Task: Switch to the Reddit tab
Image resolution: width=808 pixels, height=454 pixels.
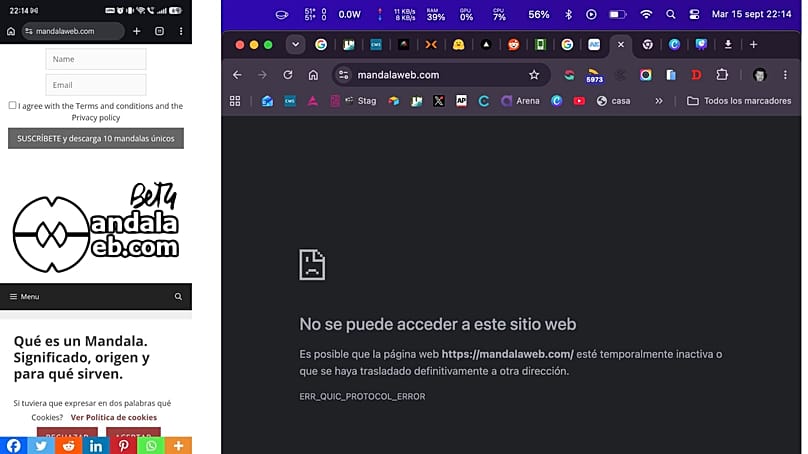Action: [x=513, y=45]
